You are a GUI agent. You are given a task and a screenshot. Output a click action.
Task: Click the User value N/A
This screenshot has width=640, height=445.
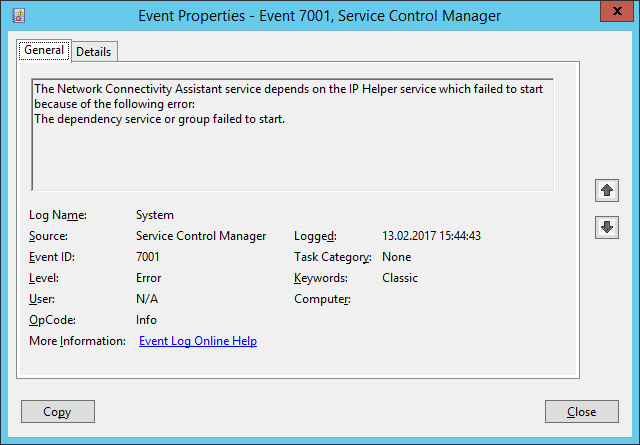pos(147,299)
